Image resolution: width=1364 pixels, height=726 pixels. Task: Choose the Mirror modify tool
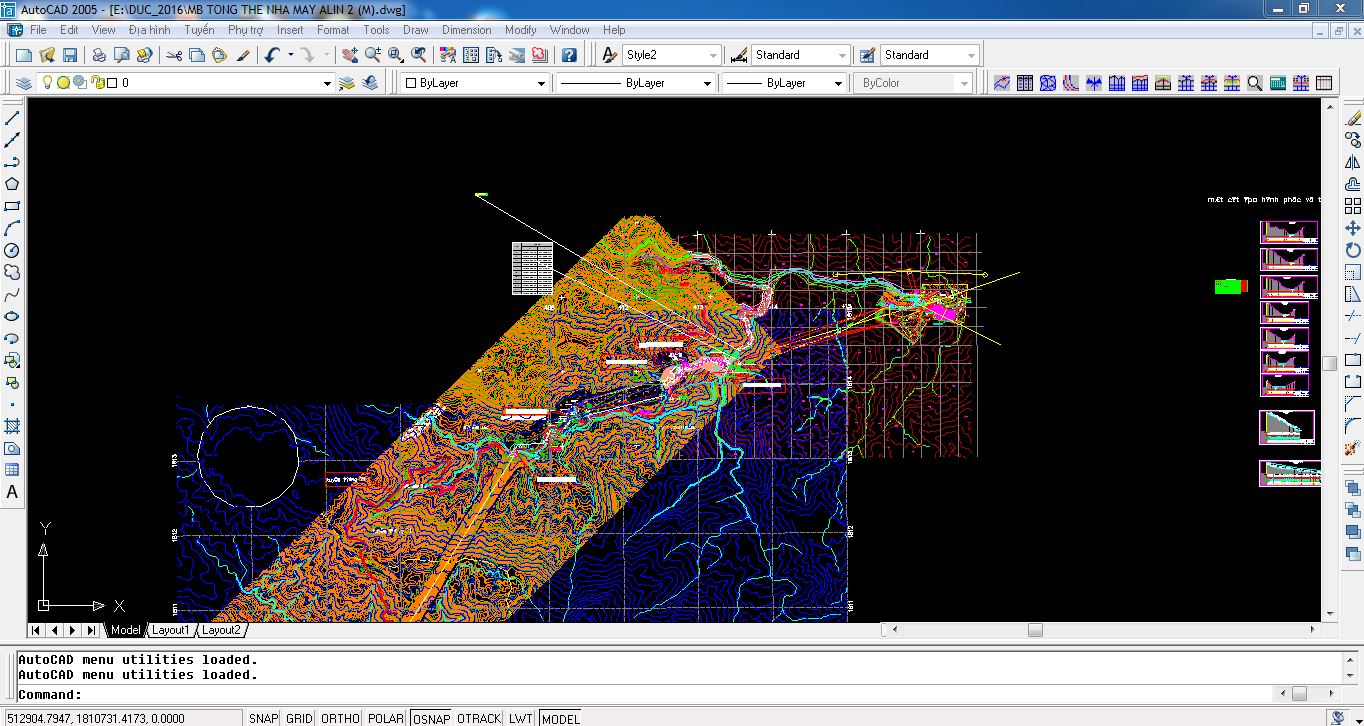click(1353, 162)
